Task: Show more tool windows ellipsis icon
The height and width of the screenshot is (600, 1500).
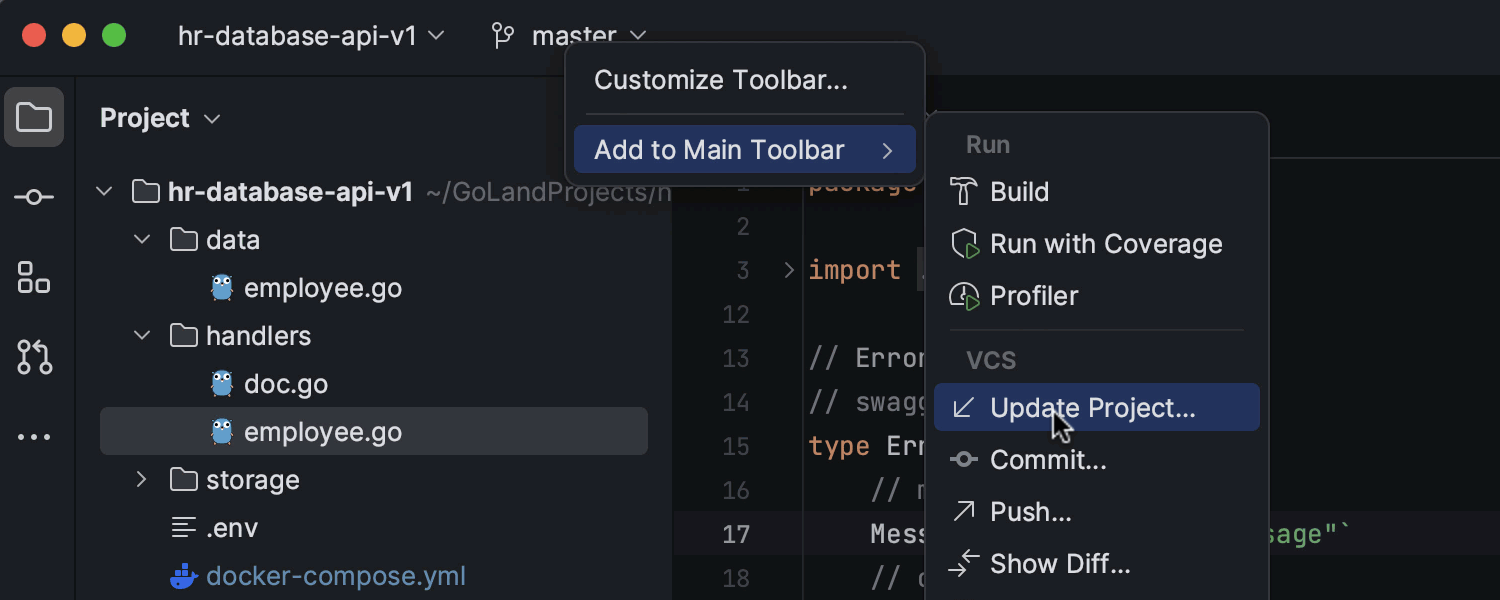Action: coord(34,437)
